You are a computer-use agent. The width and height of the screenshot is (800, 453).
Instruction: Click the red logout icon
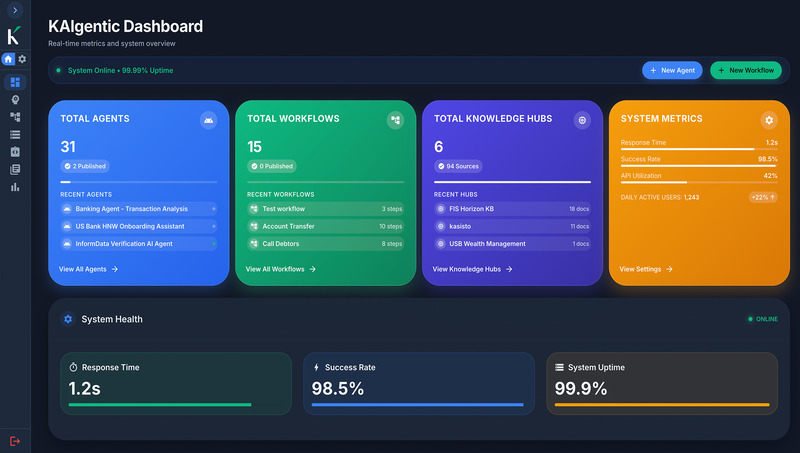pyautogui.click(x=15, y=441)
